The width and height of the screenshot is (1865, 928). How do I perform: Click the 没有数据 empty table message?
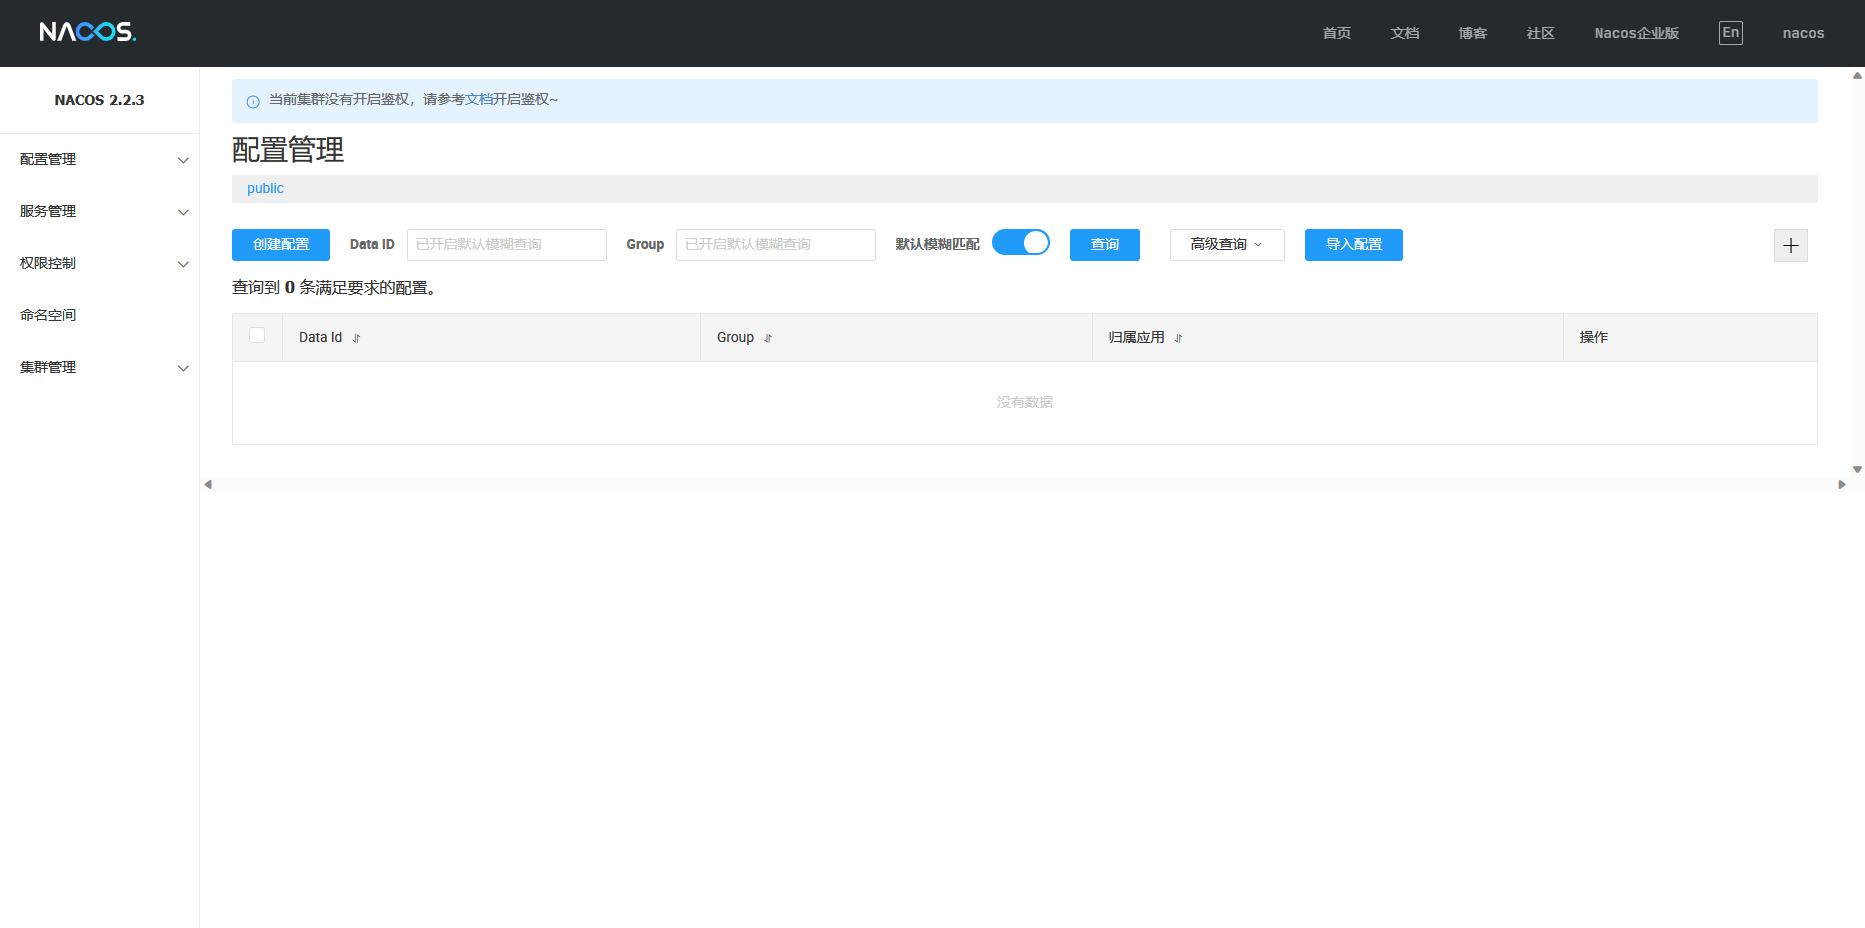[1024, 402]
